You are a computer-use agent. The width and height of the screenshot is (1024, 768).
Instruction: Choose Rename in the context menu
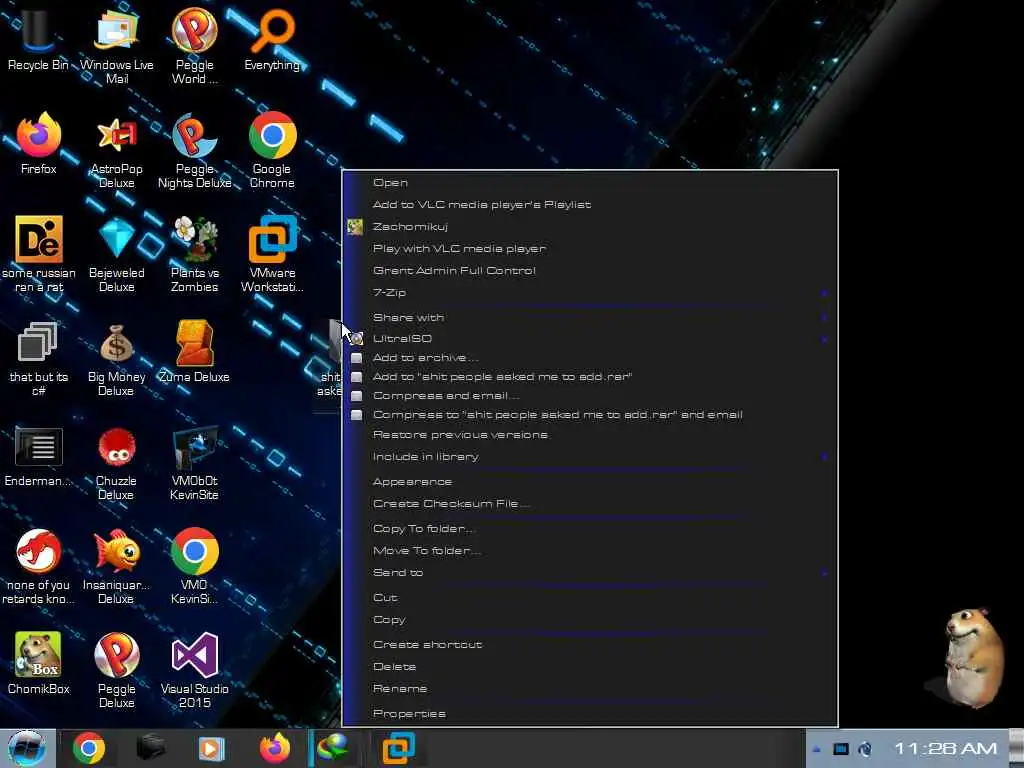[590, 688]
